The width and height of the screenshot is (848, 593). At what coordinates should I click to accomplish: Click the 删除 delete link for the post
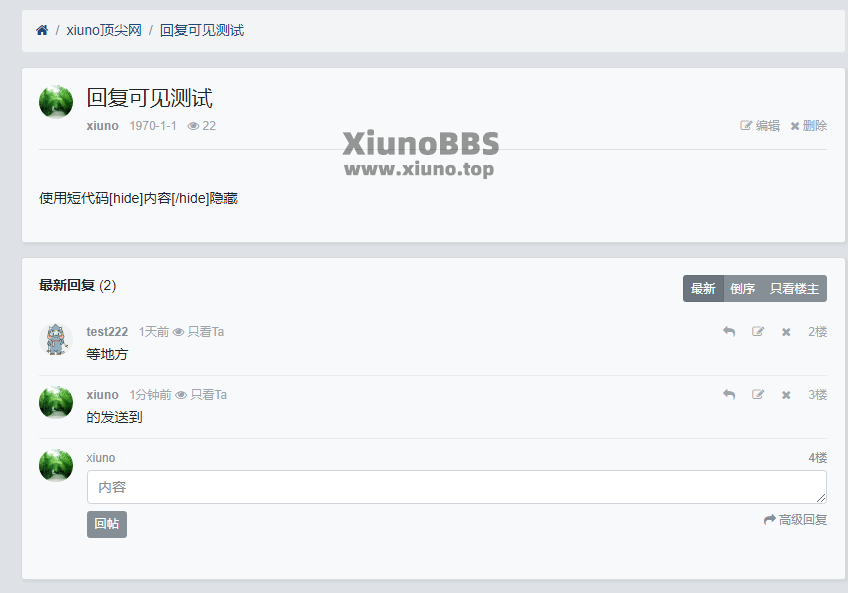click(809, 126)
